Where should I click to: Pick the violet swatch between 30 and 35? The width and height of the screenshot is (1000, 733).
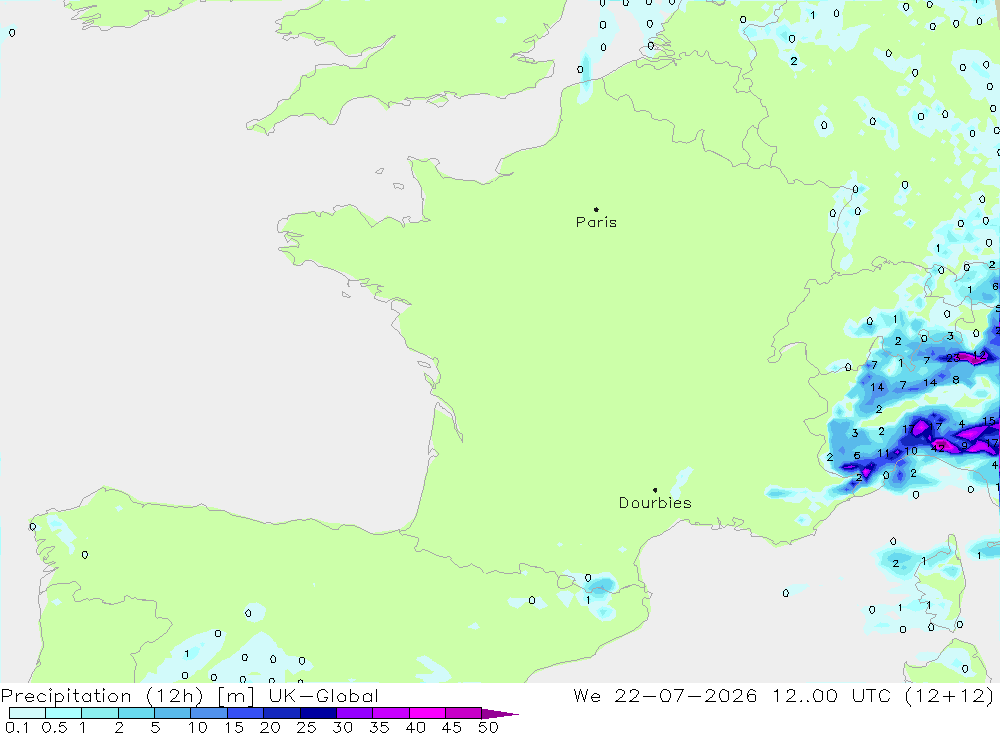(355, 713)
